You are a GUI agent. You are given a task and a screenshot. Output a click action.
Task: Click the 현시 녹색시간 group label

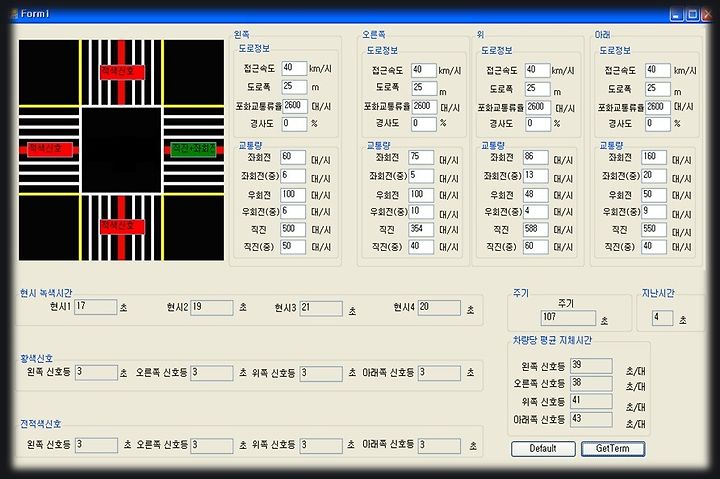(x=46, y=293)
